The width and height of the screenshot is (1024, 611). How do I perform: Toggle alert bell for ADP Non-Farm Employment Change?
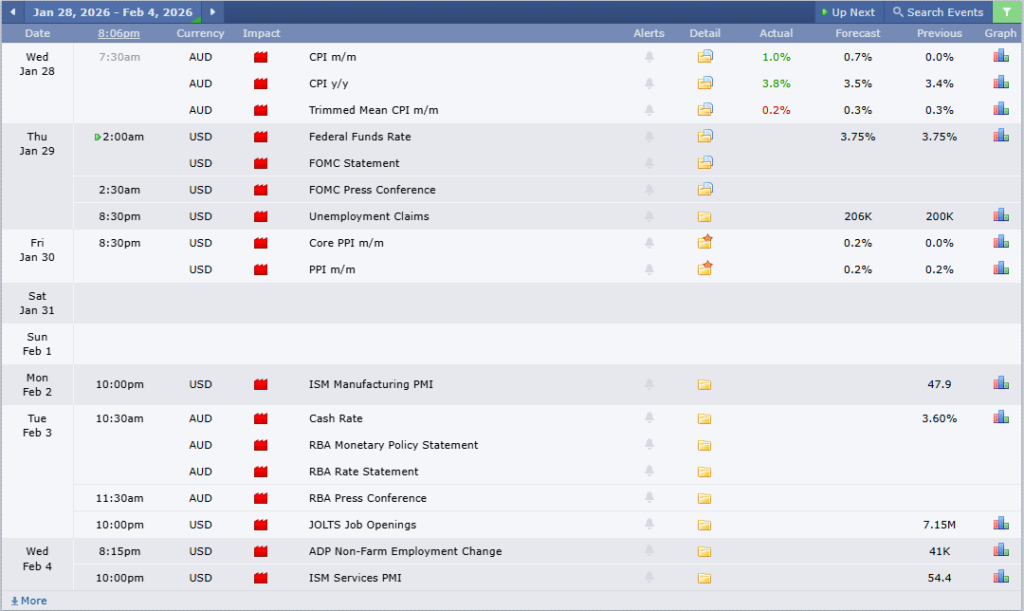649,551
